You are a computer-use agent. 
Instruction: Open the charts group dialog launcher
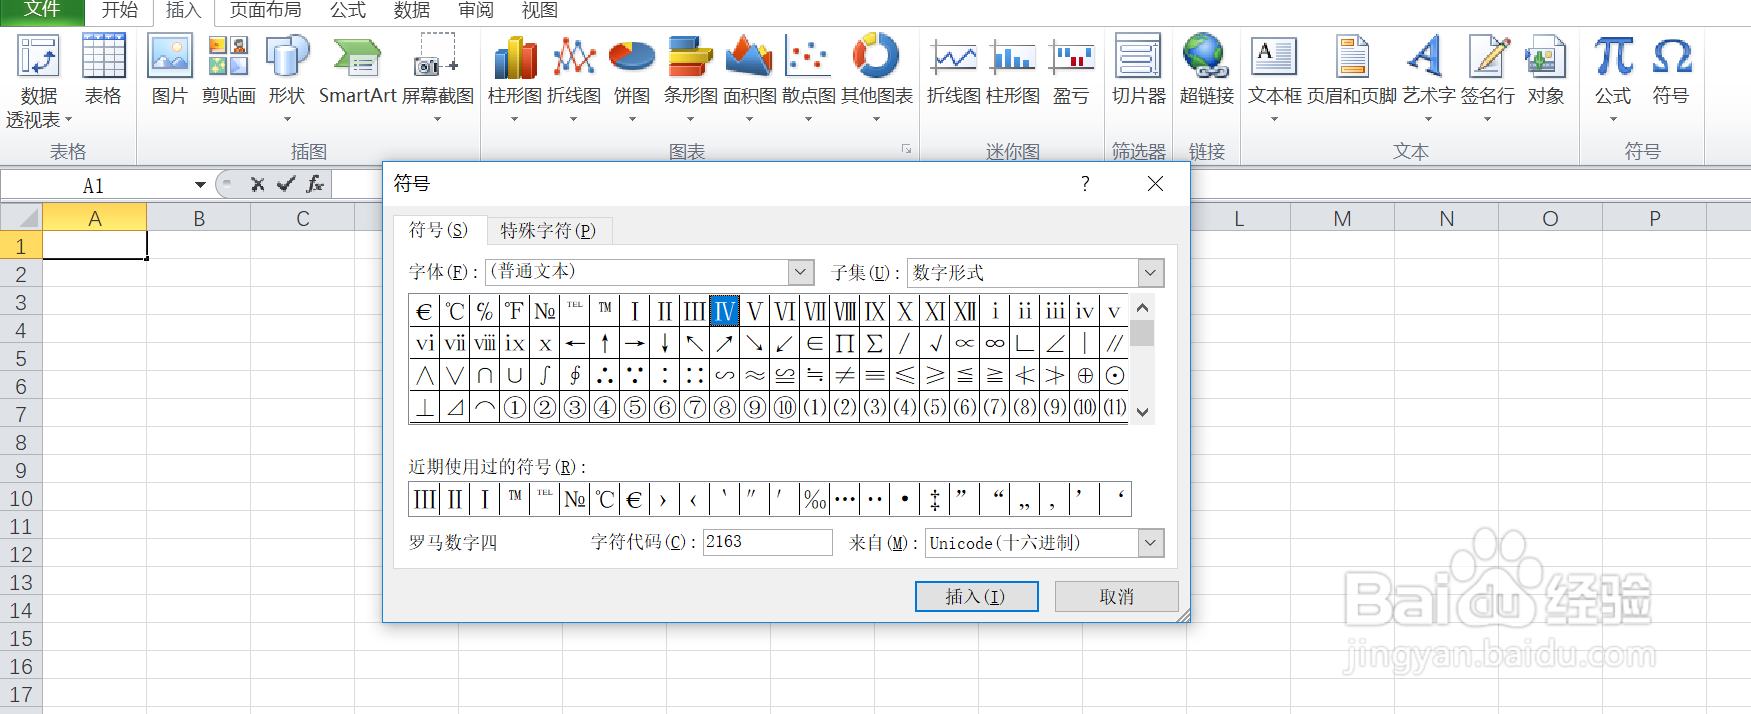tap(907, 150)
